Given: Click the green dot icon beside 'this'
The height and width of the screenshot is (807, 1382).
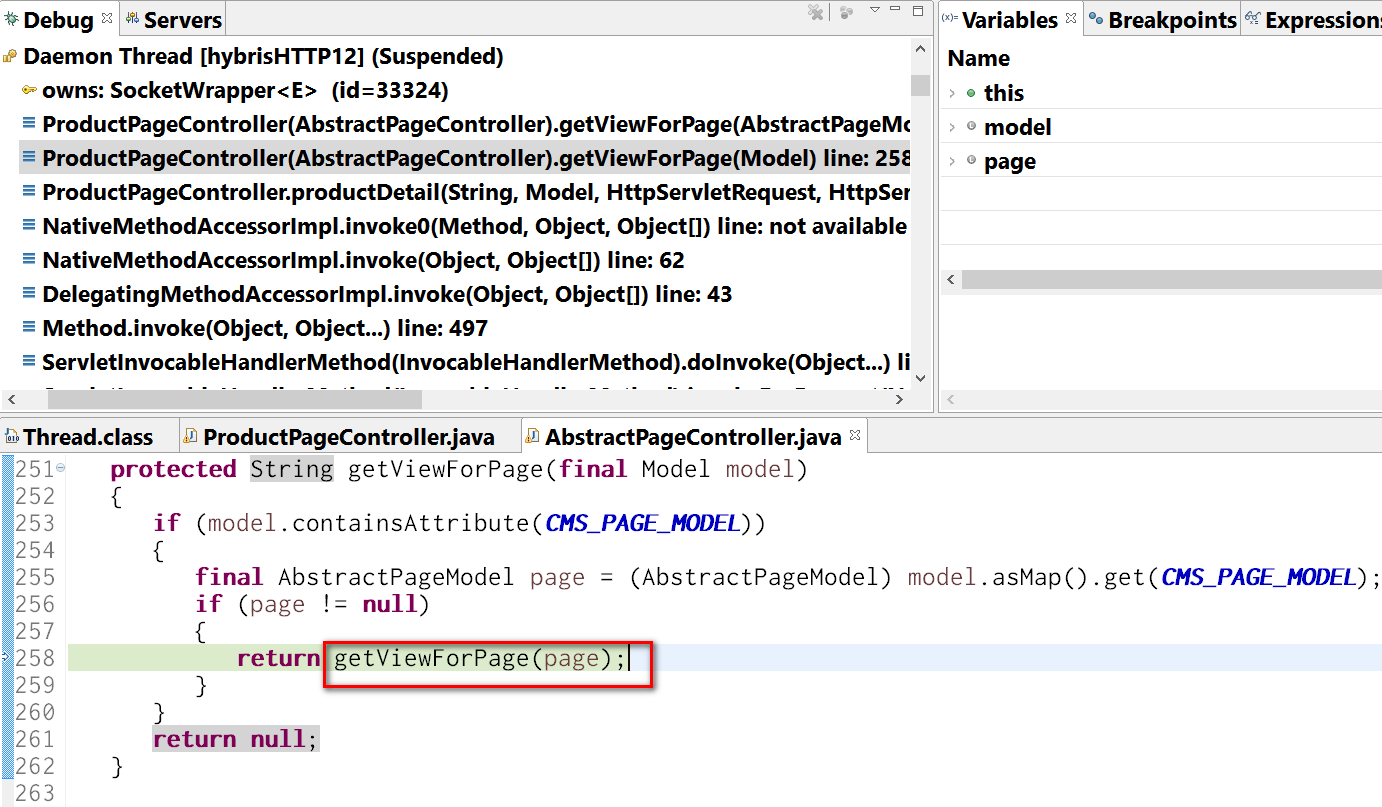Looking at the screenshot, I should coord(971,93).
